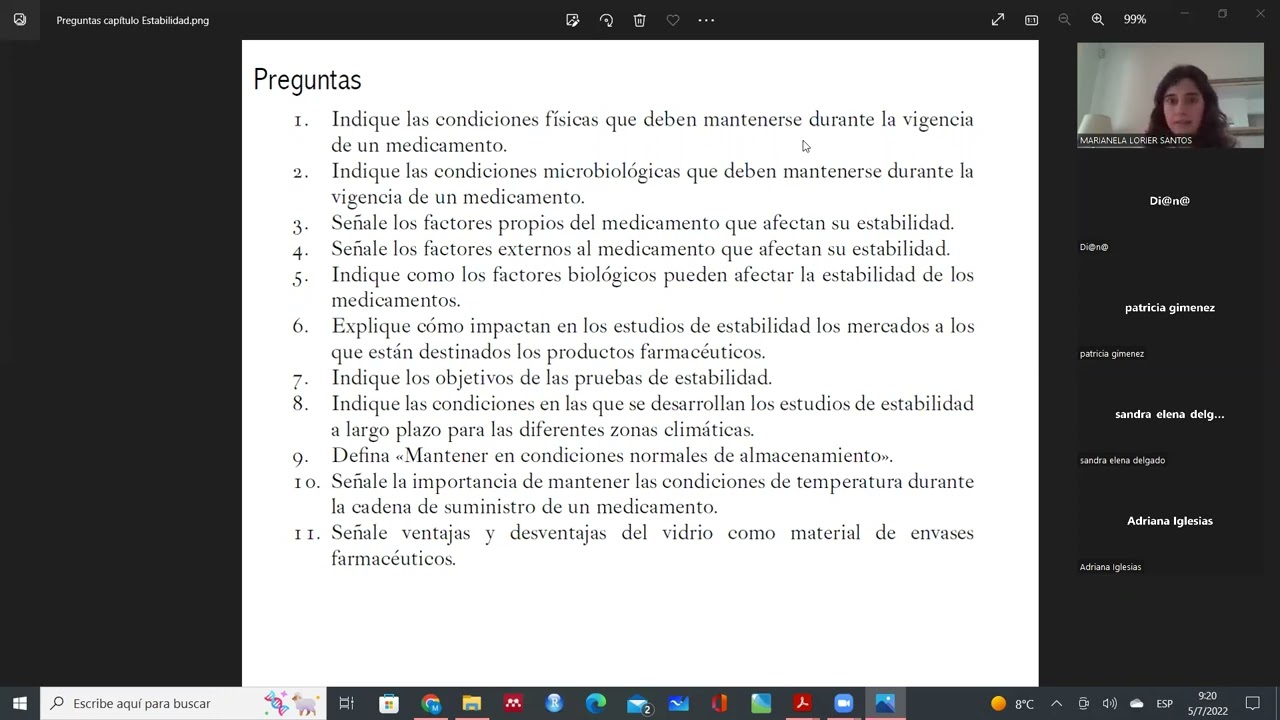Select Marianela Lorier Santos video thumbnail
The image size is (1280, 720).
pos(1170,95)
